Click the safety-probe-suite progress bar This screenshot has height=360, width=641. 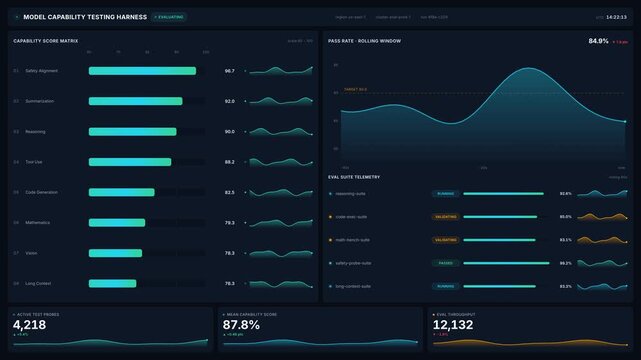click(x=507, y=264)
